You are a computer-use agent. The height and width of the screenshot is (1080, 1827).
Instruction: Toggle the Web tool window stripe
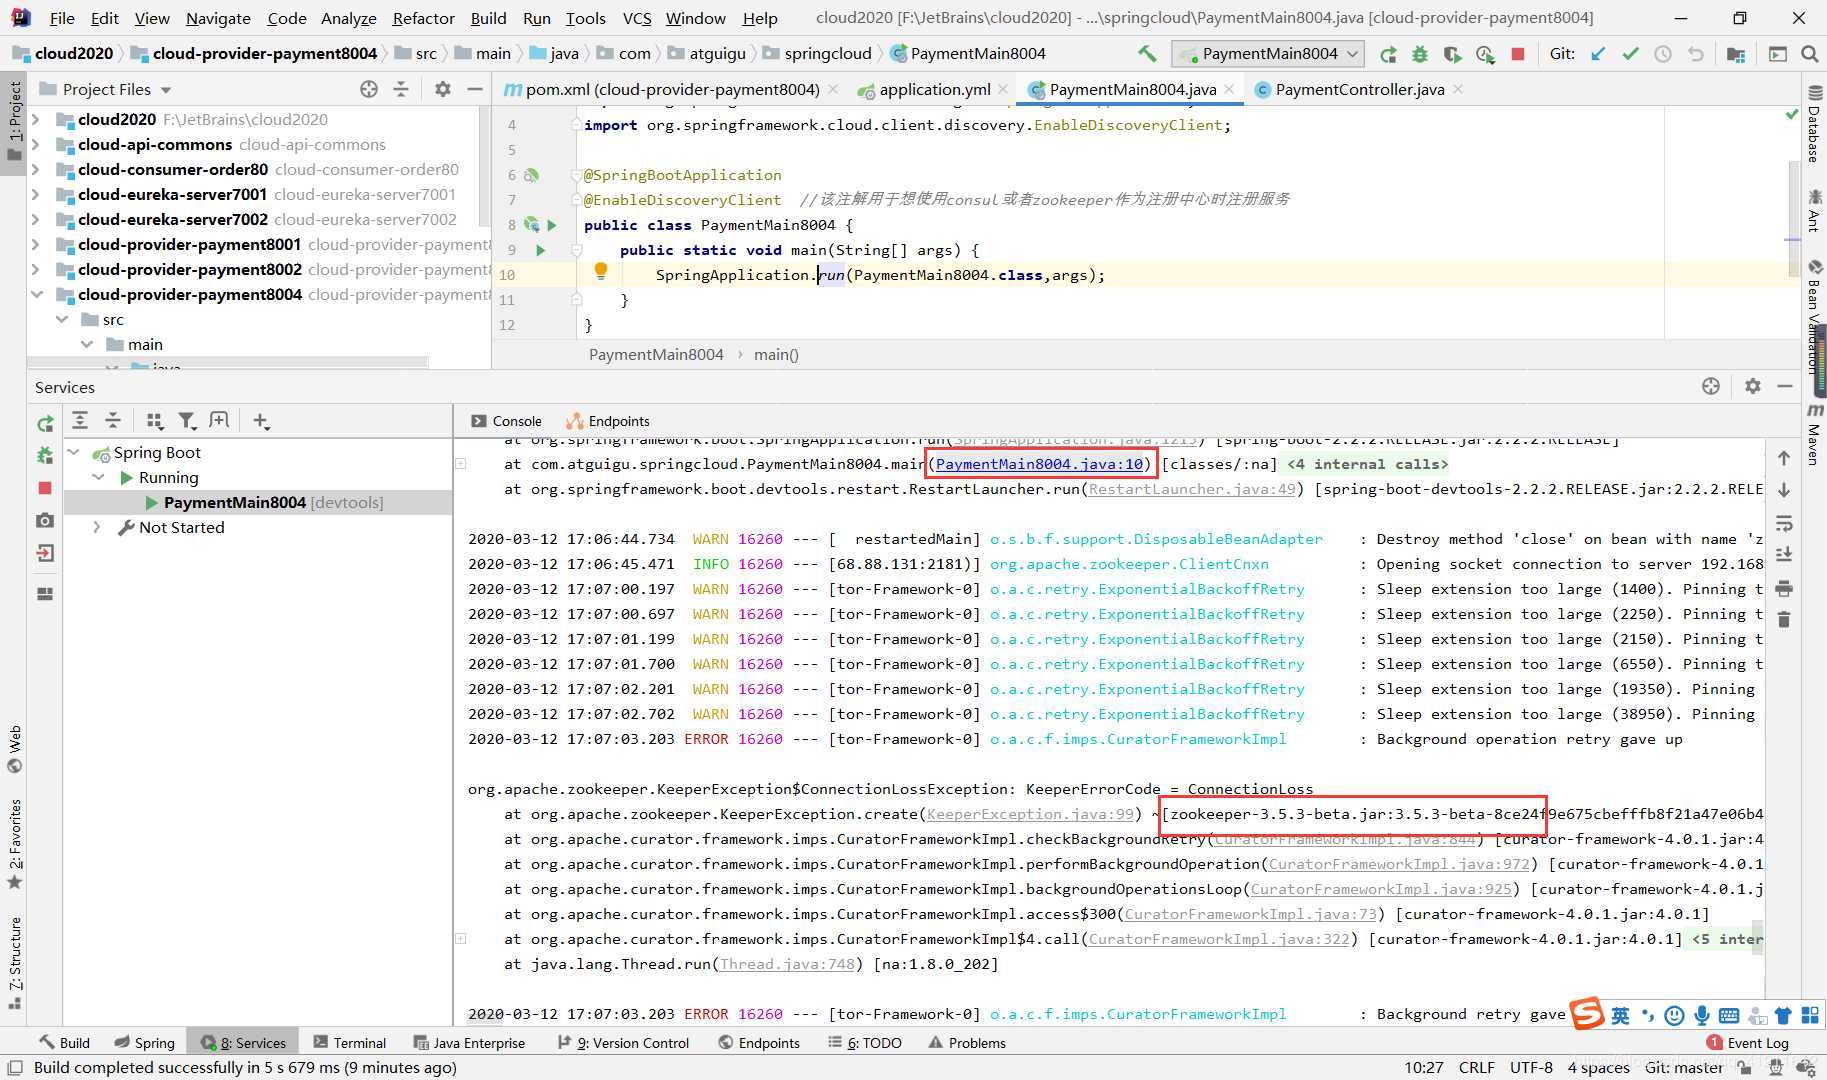pyautogui.click(x=14, y=749)
